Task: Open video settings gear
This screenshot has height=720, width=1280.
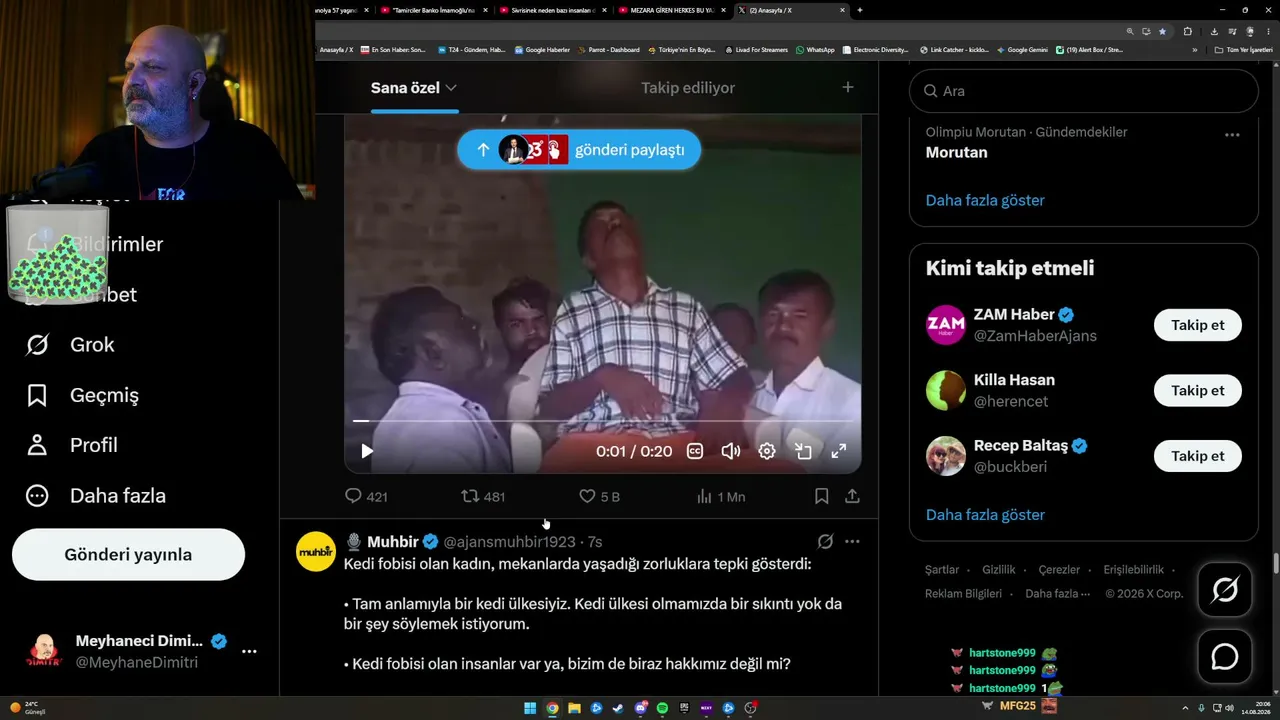Action: pos(767,451)
